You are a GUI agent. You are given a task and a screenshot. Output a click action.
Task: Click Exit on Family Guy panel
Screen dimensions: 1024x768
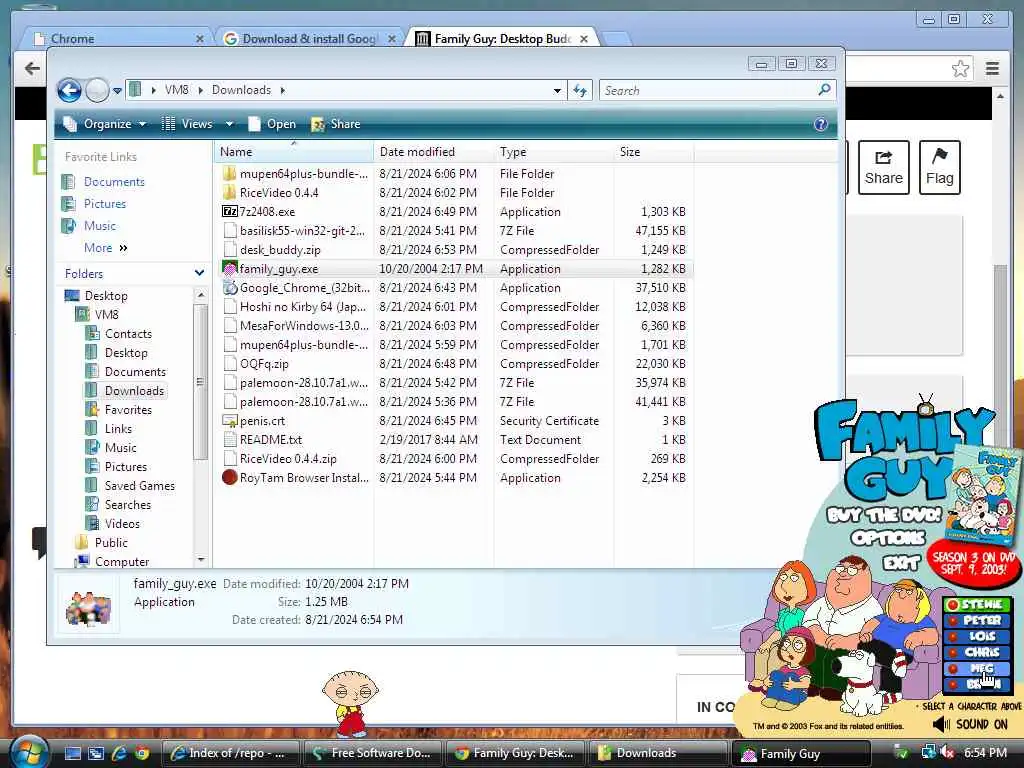point(901,562)
